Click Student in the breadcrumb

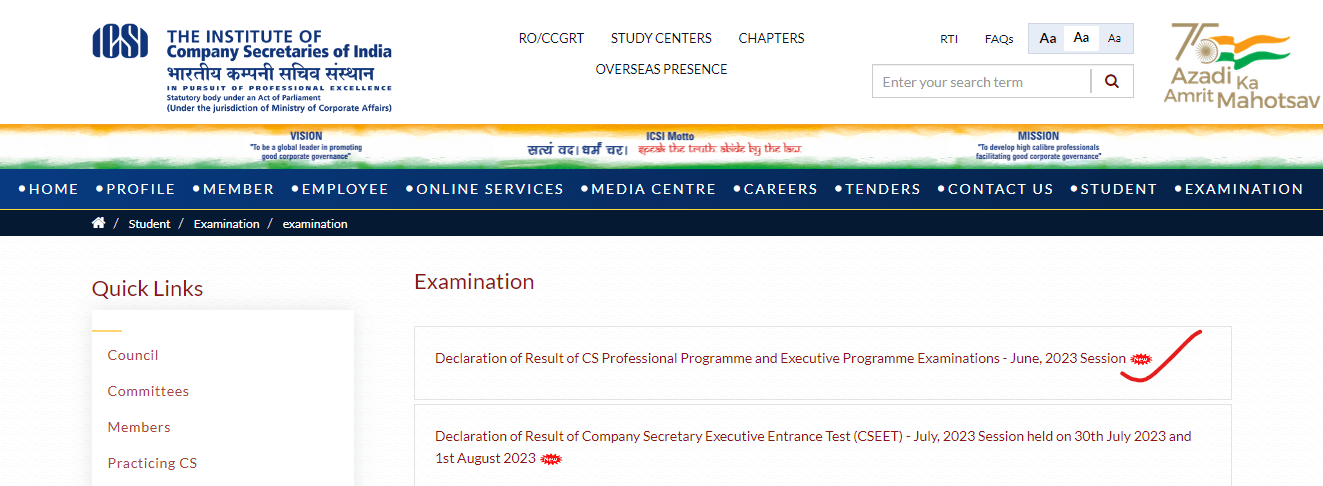(x=149, y=224)
